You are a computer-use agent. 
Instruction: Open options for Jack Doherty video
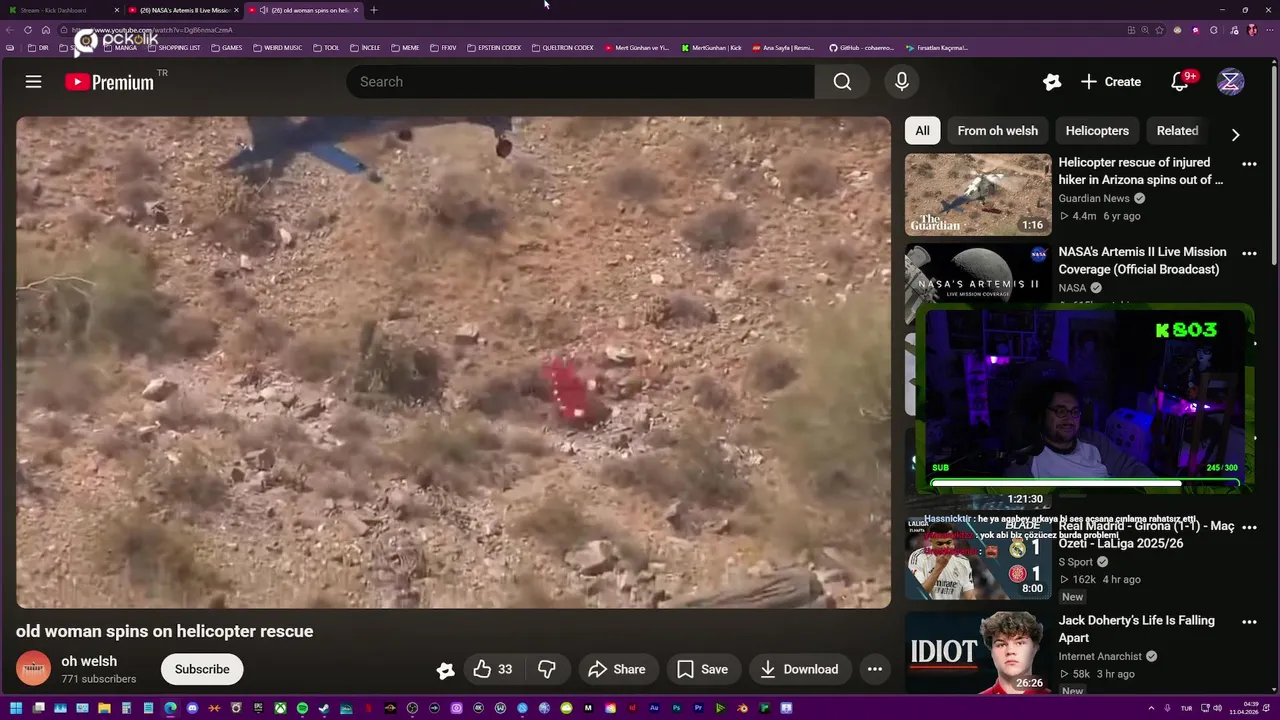pos(1249,622)
